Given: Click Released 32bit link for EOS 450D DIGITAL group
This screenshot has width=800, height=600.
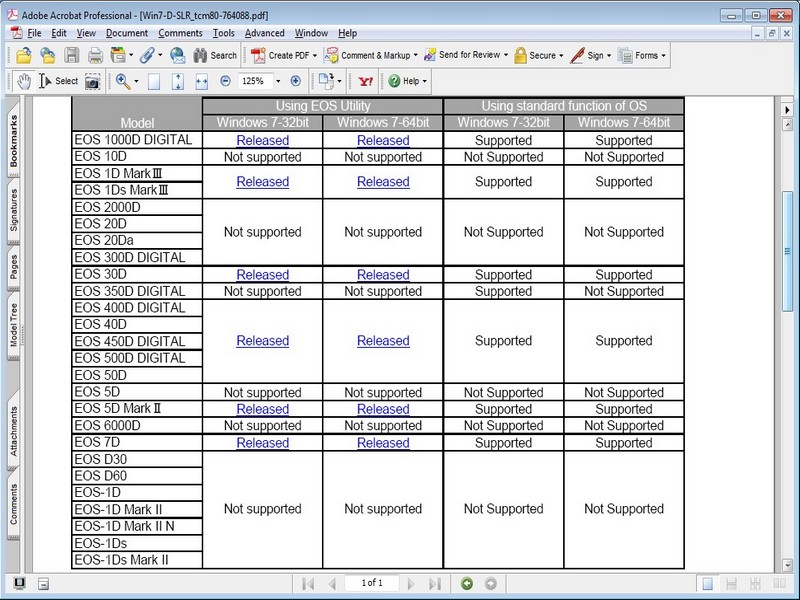Looking at the screenshot, I should coord(263,341).
